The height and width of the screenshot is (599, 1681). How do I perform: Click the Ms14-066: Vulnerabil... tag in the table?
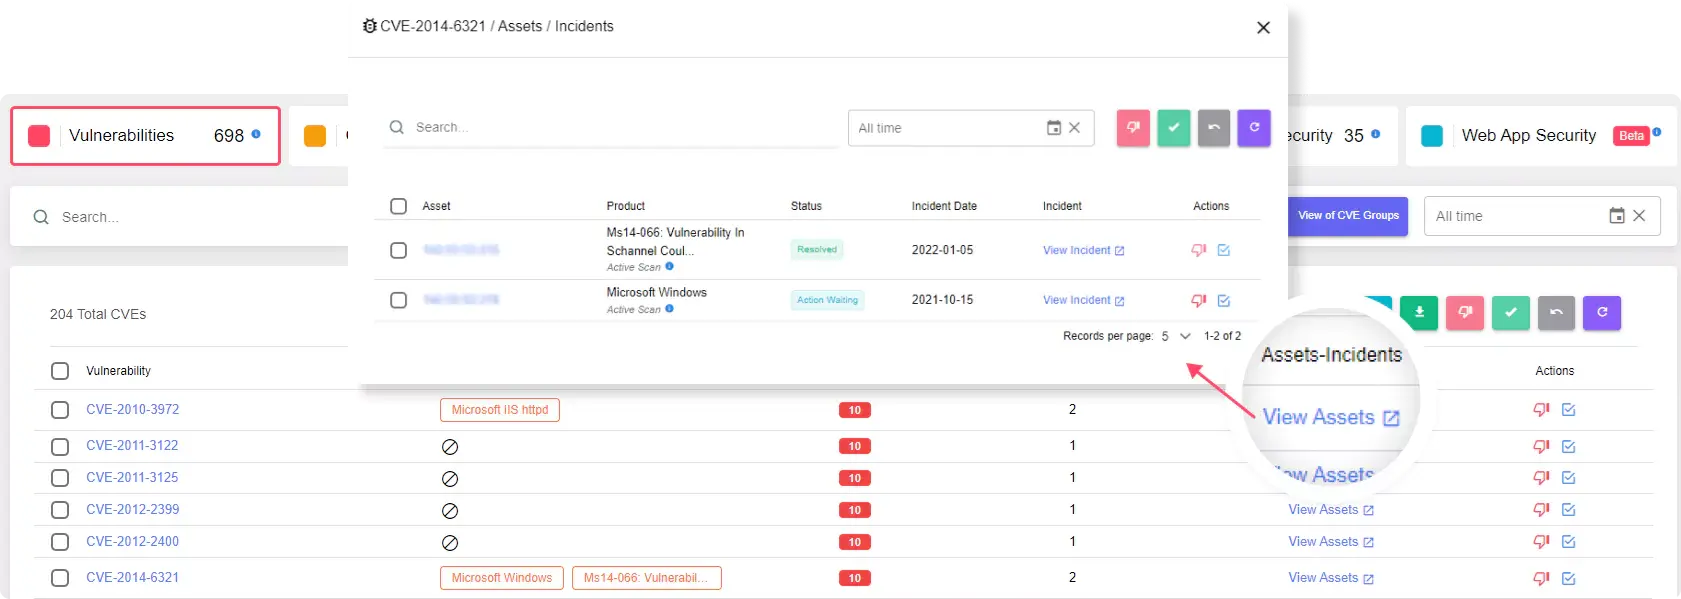(646, 578)
